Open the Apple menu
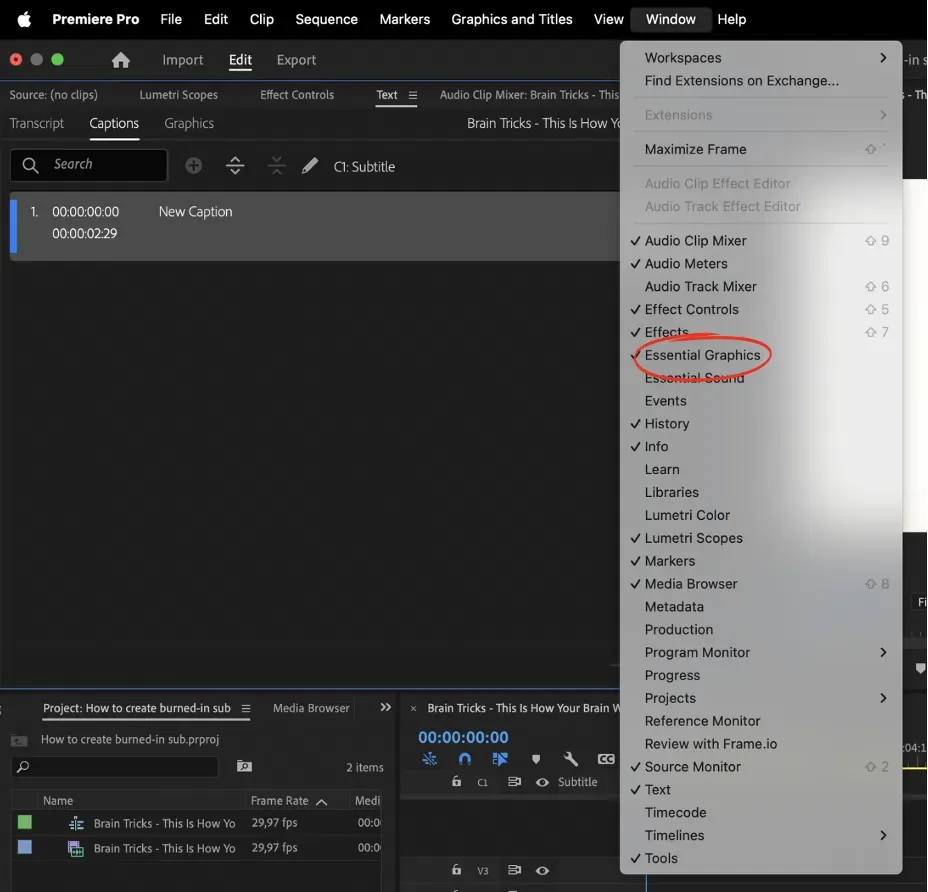The image size is (928, 892). pyautogui.click(x=24, y=20)
